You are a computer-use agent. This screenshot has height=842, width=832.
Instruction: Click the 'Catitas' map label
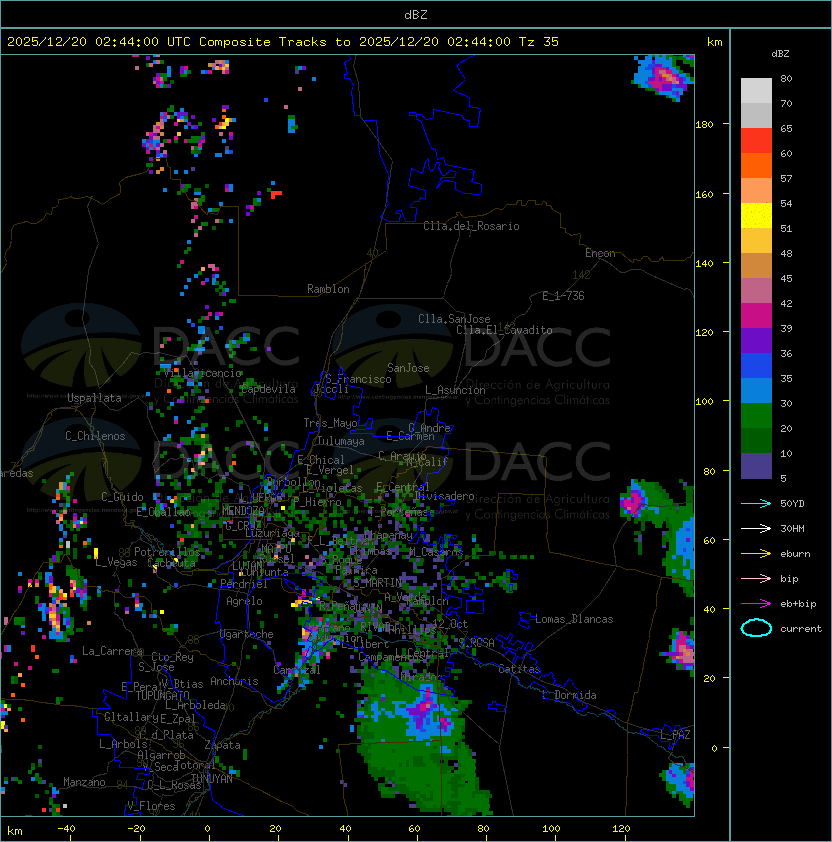519,669
